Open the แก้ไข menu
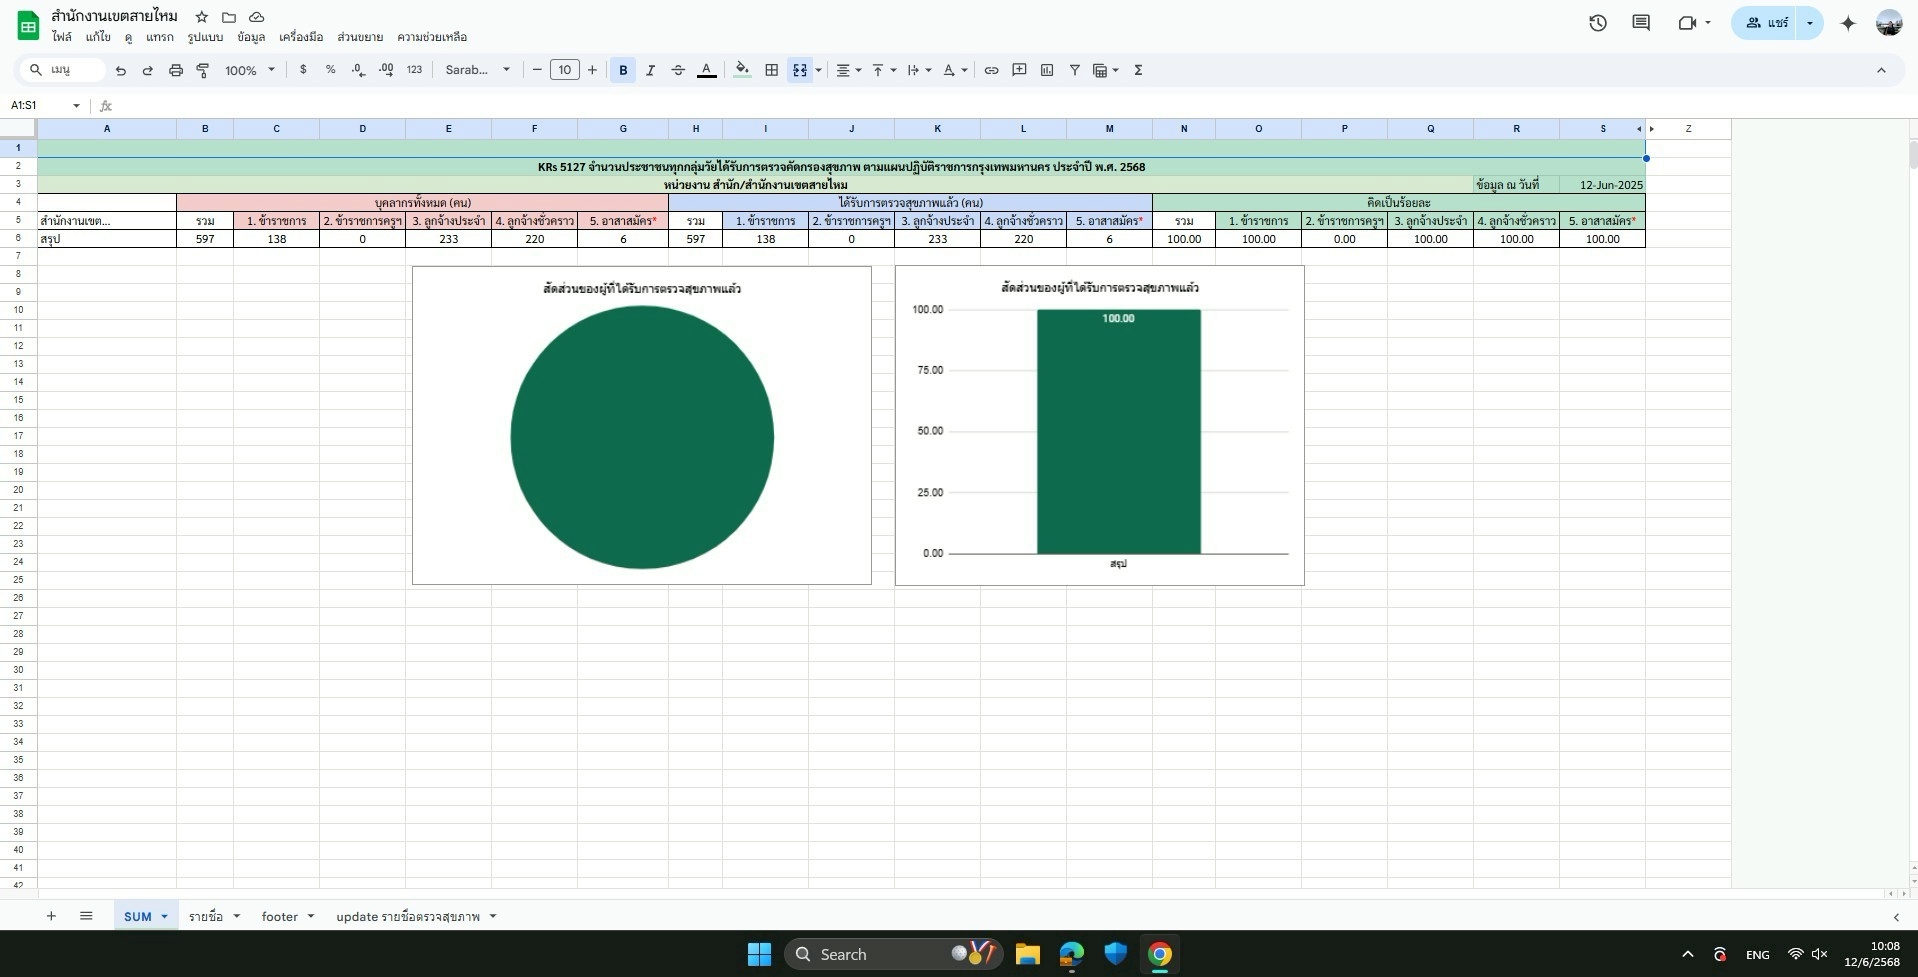This screenshot has width=1918, height=977. 98,37
